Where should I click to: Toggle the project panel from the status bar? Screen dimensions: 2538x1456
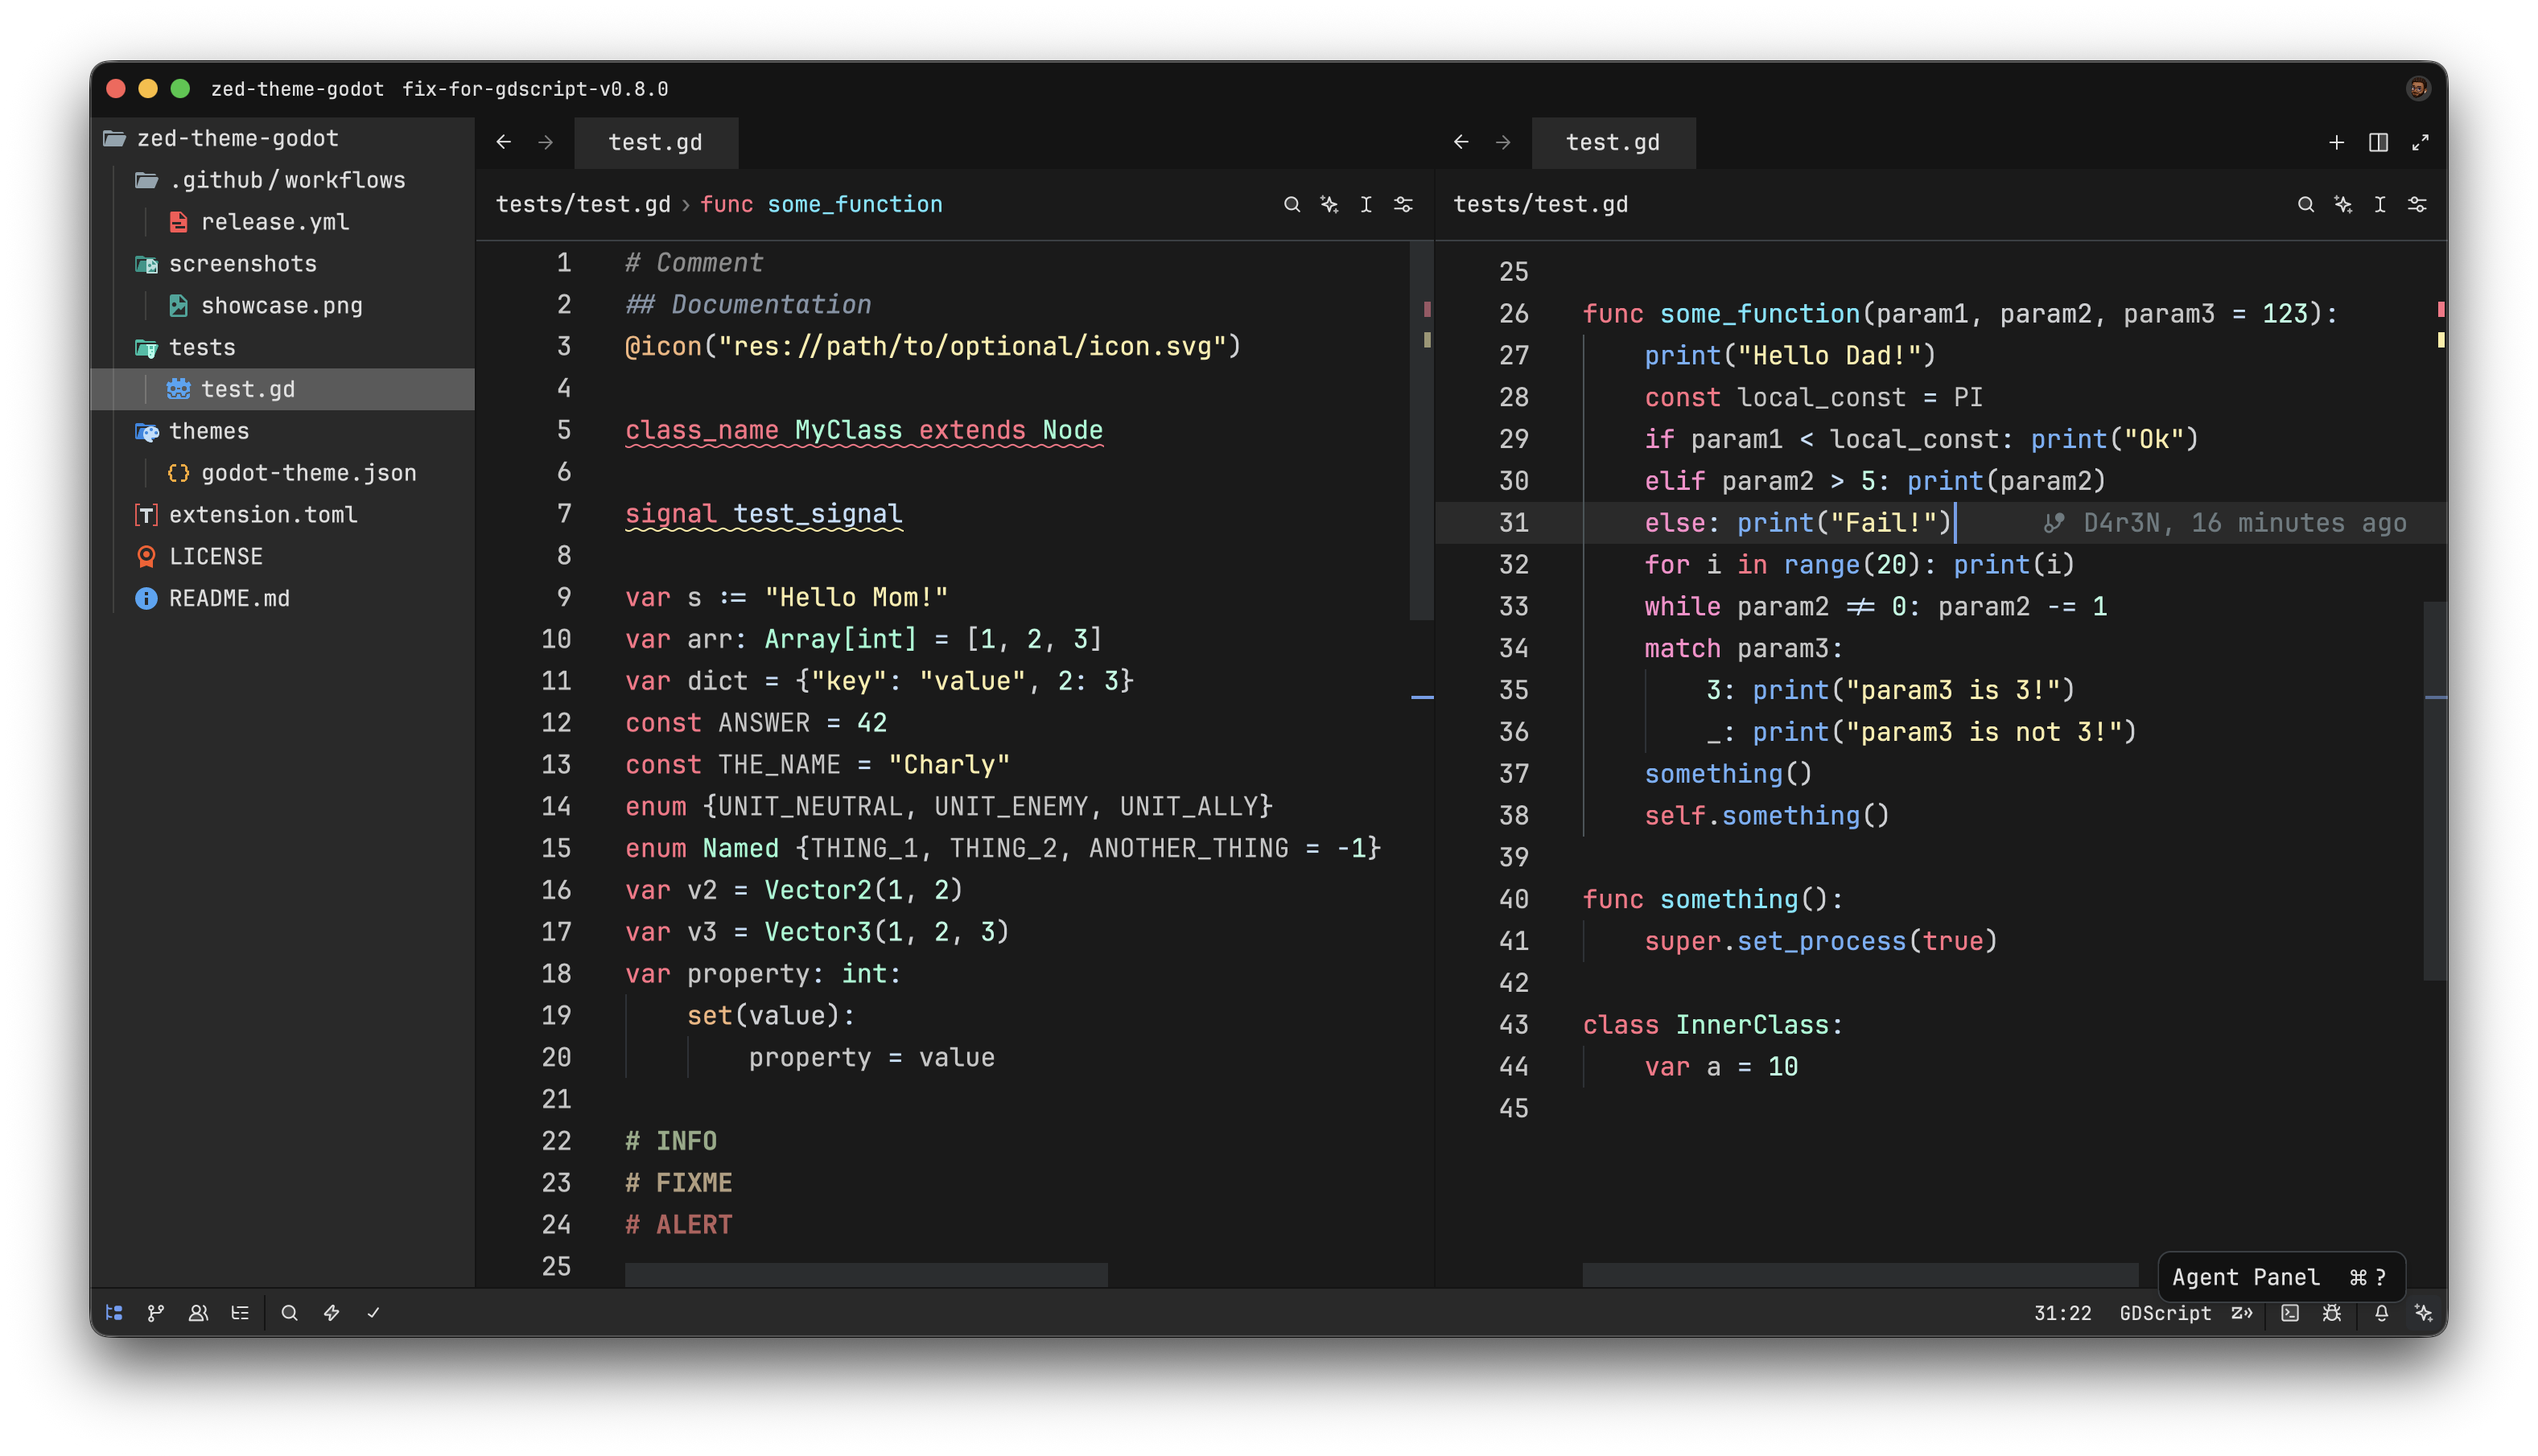pyautogui.click(x=114, y=1313)
